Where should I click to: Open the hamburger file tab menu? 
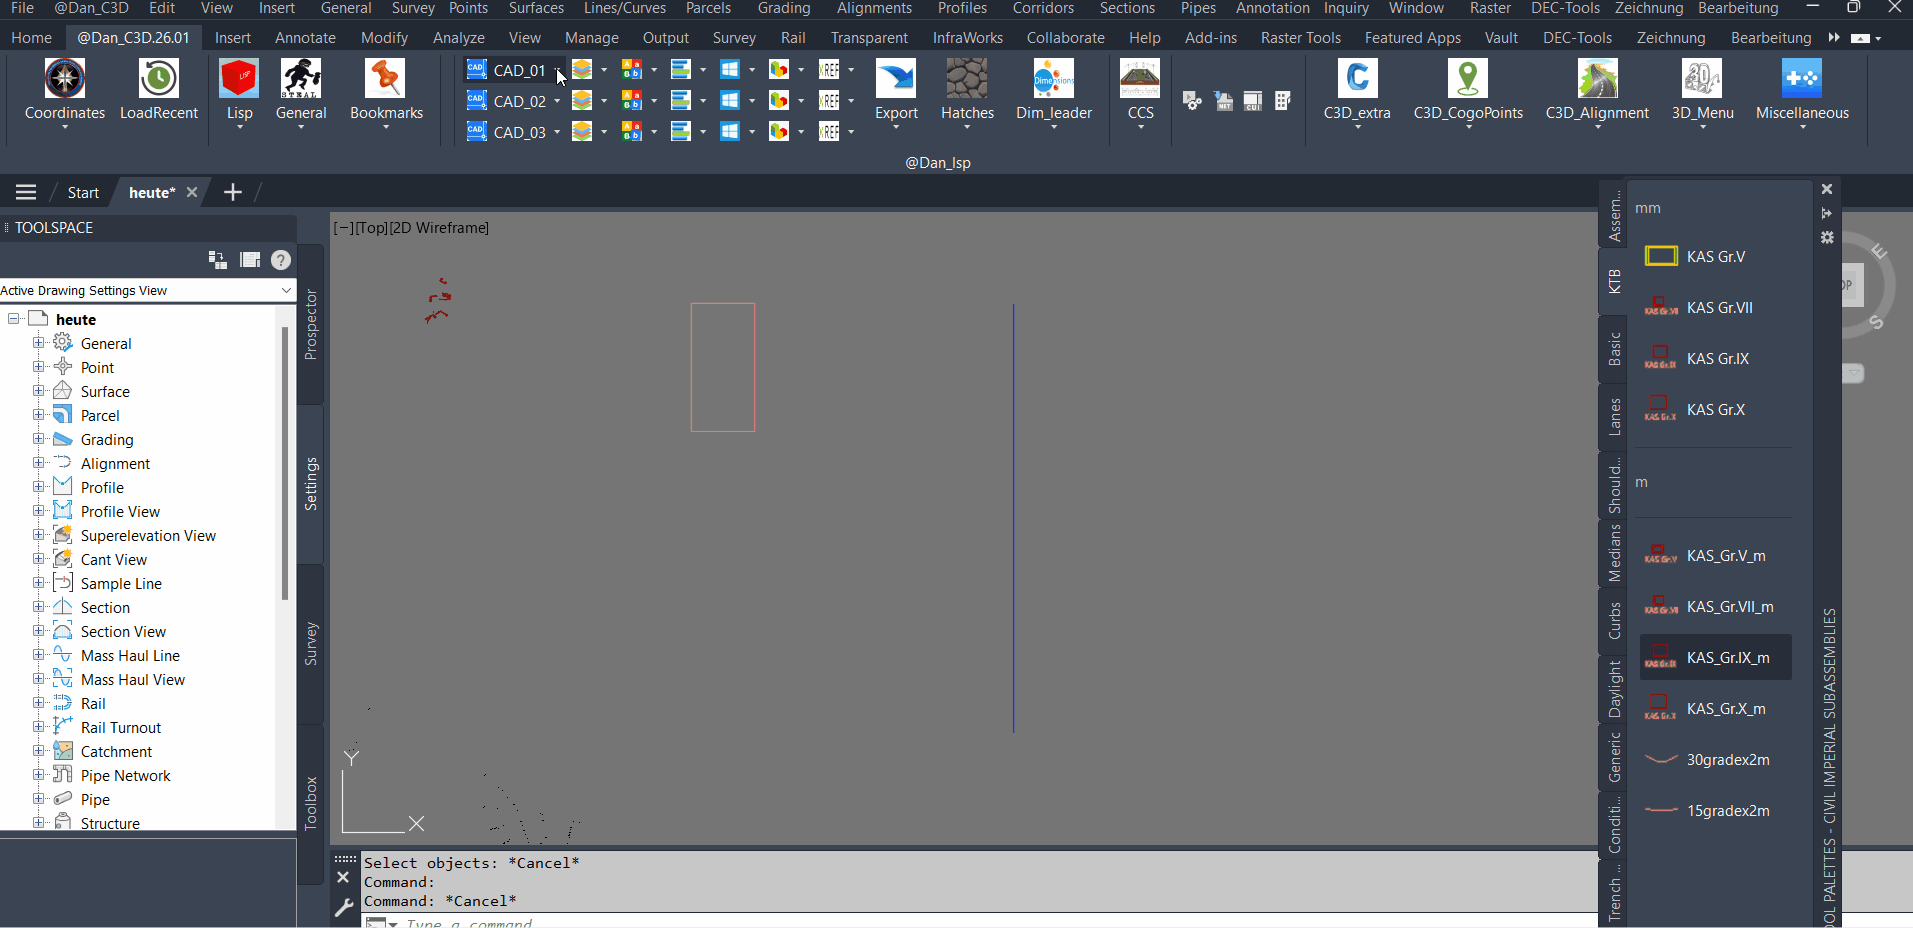pos(26,192)
